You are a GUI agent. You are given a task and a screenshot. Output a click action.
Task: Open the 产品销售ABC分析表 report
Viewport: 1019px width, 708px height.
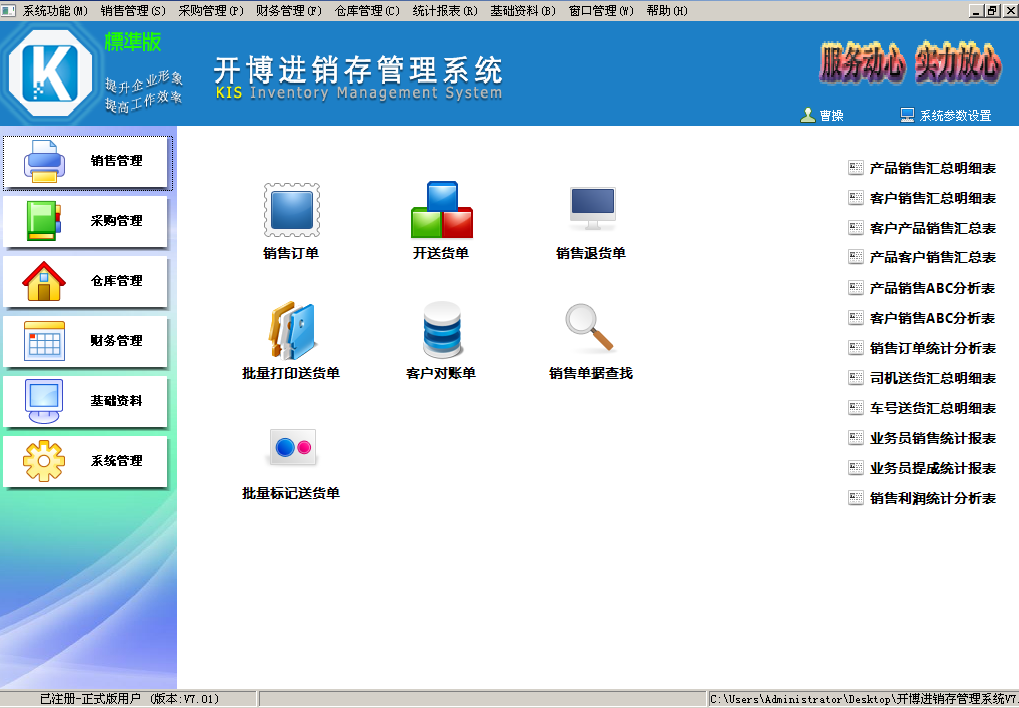(933, 288)
